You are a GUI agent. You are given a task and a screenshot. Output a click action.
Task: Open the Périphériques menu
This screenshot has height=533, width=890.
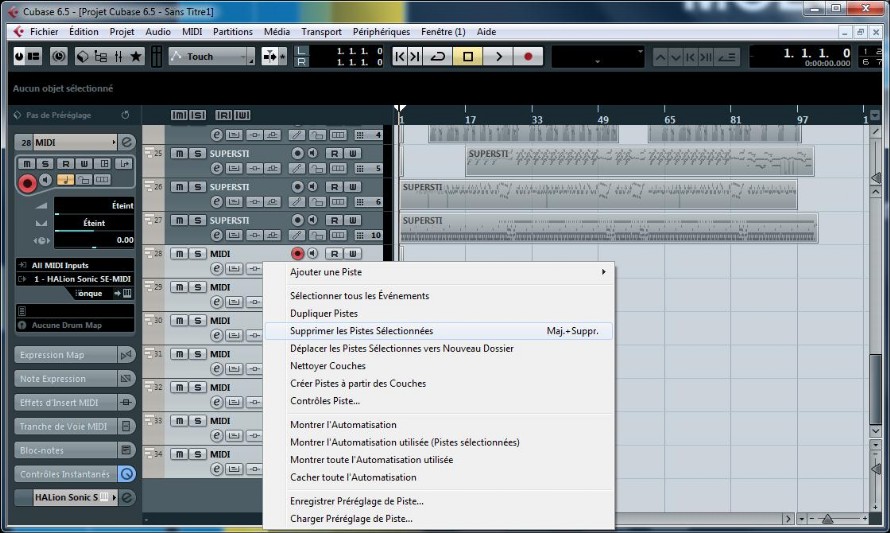pyautogui.click(x=381, y=32)
